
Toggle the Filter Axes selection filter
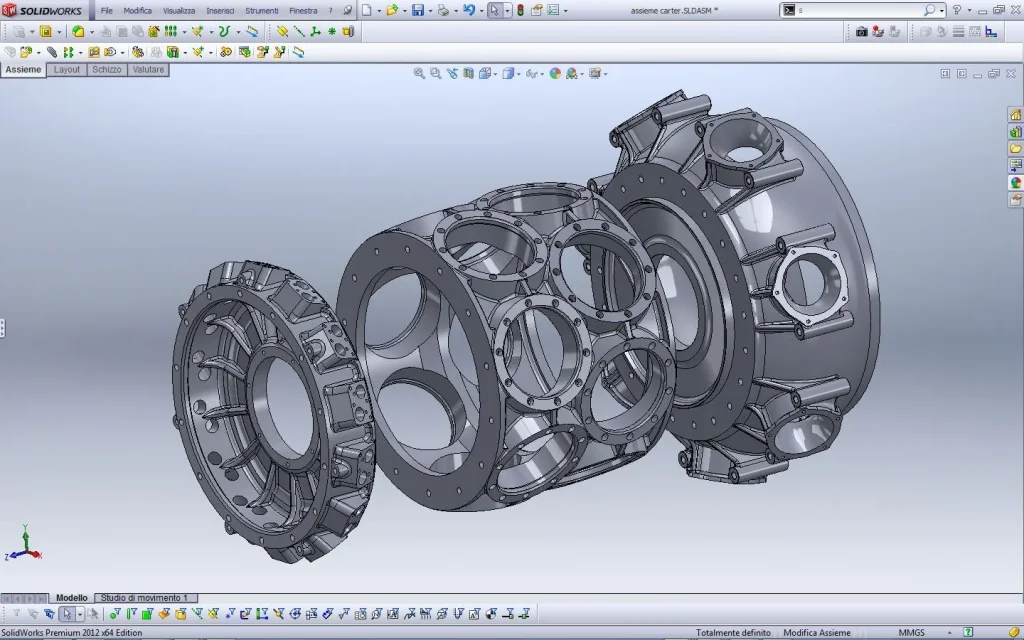point(197,614)
